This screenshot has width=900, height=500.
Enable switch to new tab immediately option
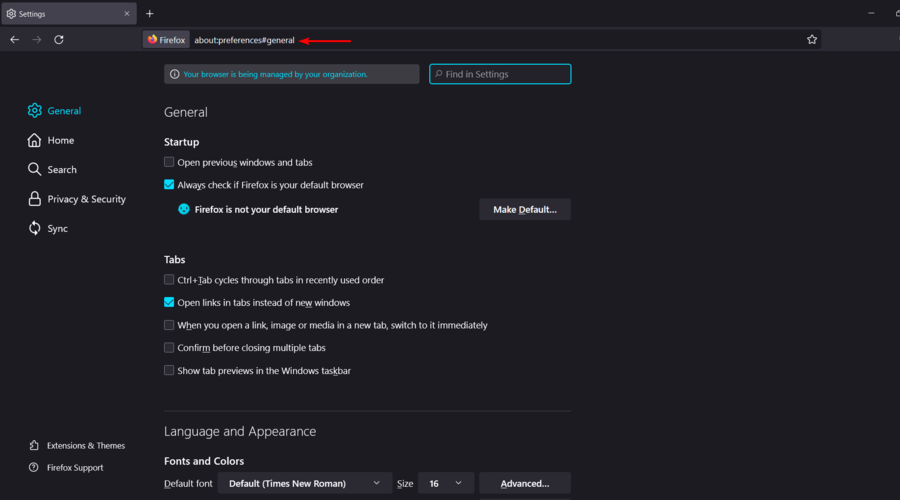pyautogui.click(x=169, y=325)
